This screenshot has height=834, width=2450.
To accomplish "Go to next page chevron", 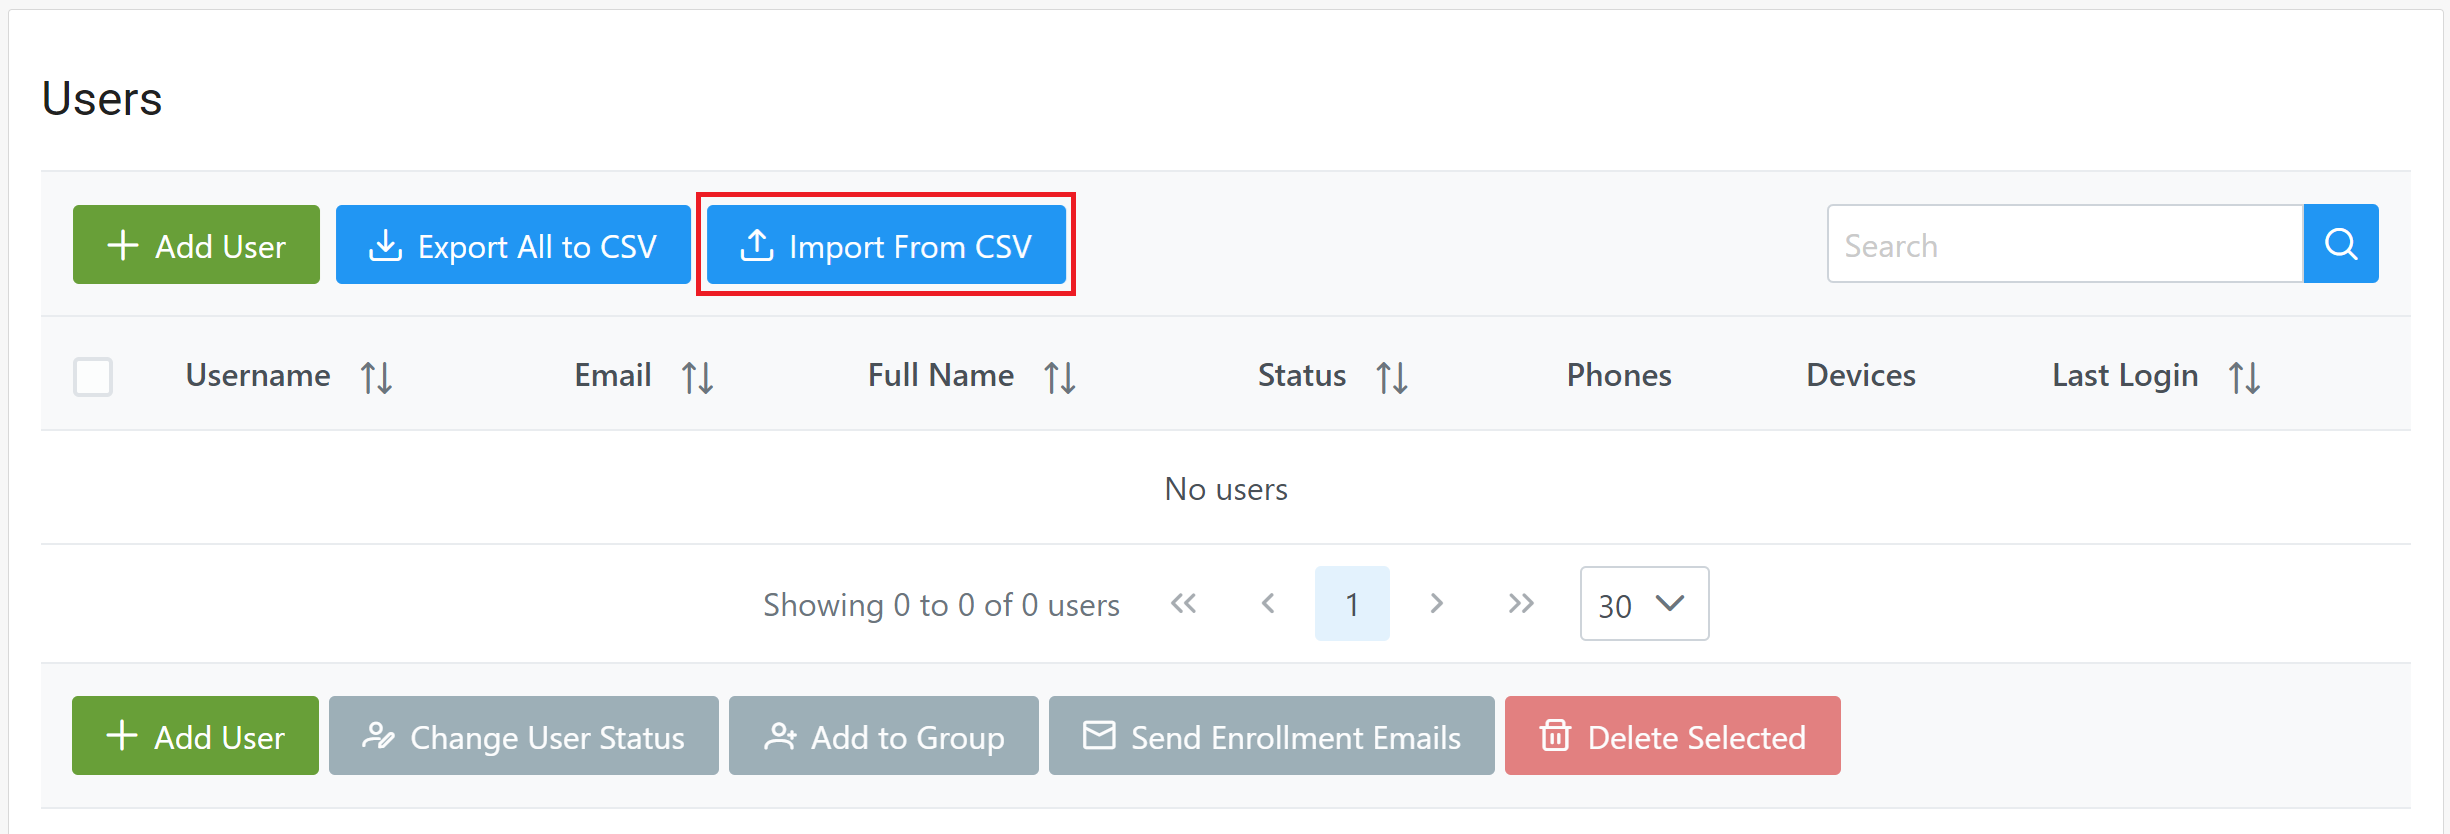I will click(x=1436, y=603).
